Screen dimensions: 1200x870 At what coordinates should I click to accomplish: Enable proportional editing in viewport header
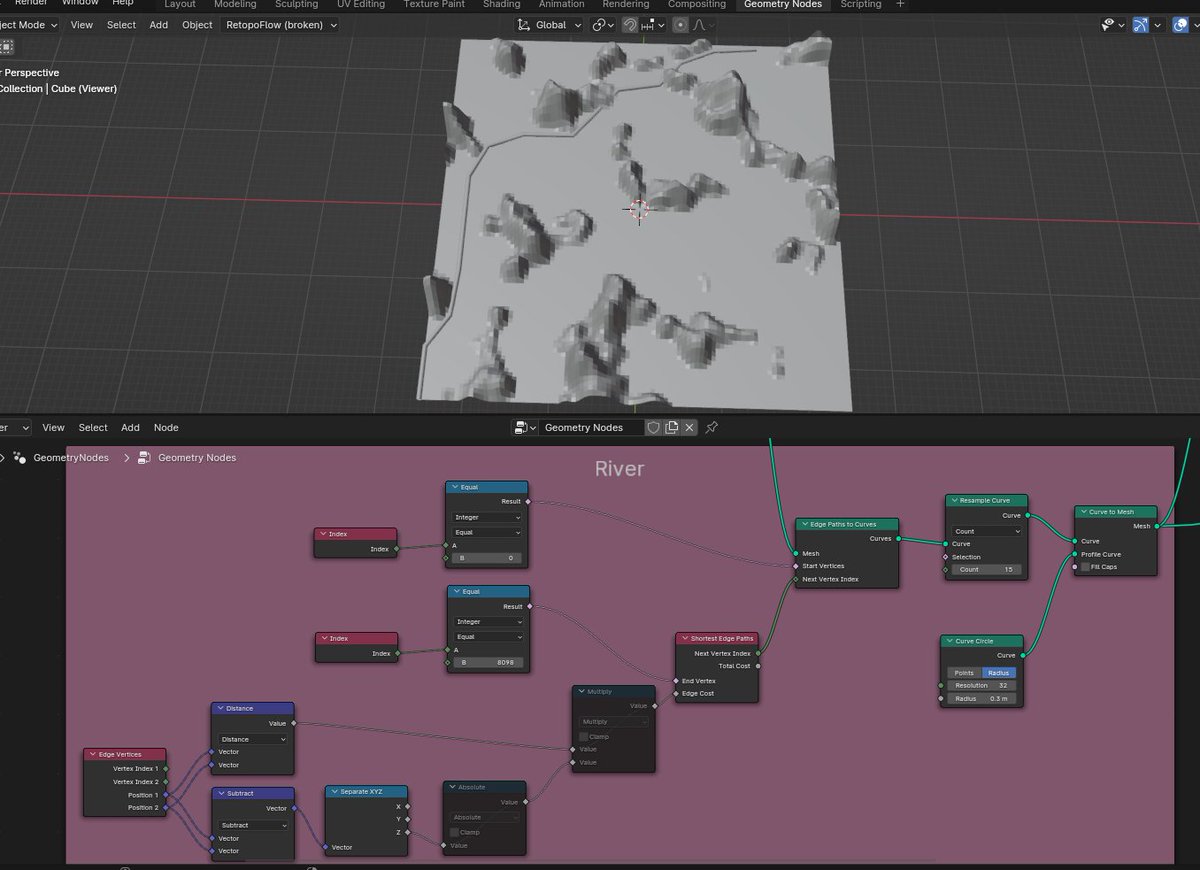pyautogui.click(x=681, y=25)
